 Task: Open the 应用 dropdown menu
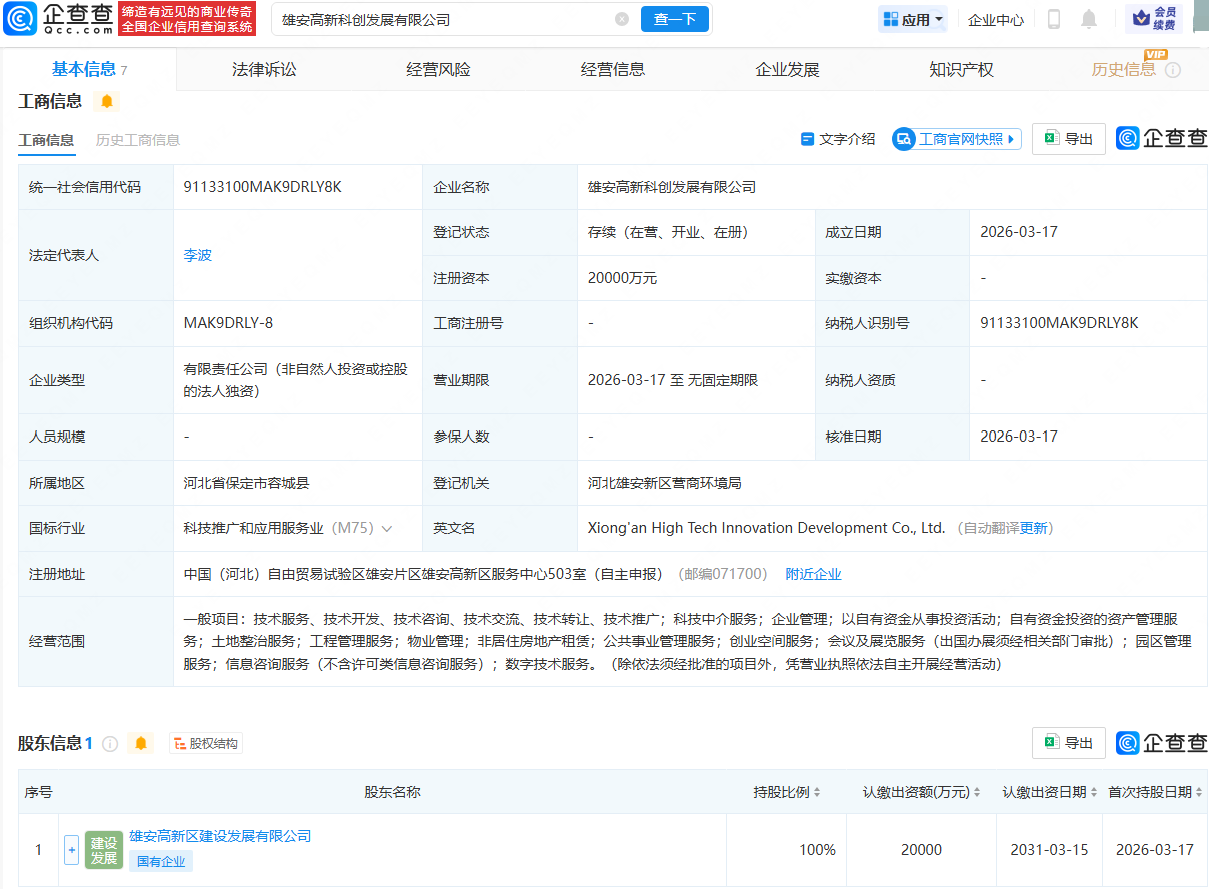[912, 19]
